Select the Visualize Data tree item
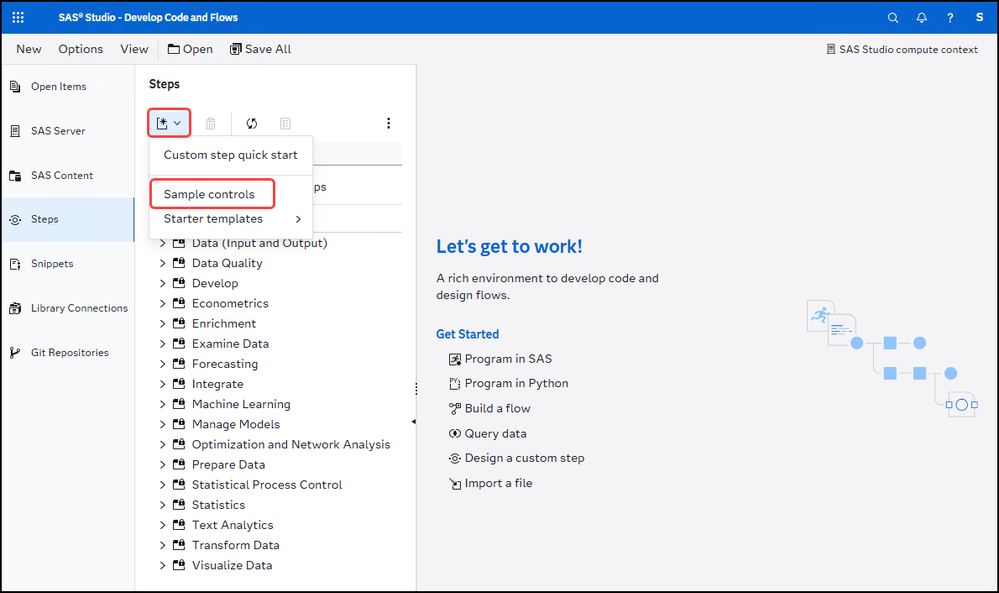 [x=232, y=566]
